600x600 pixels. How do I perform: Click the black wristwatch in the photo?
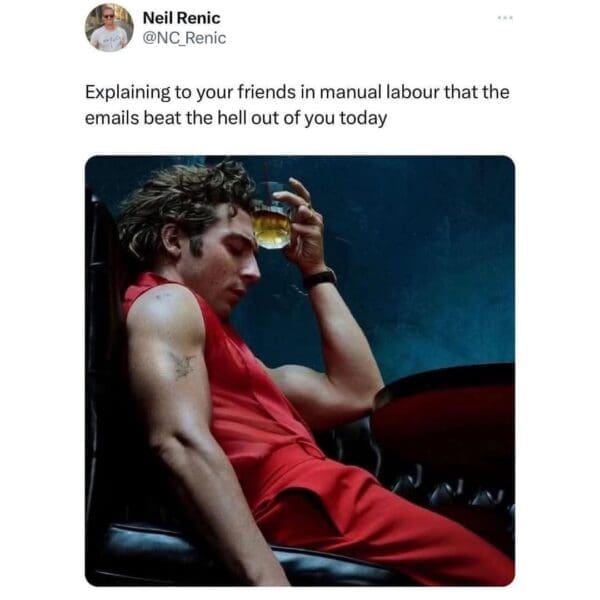(x=320, y=279)
